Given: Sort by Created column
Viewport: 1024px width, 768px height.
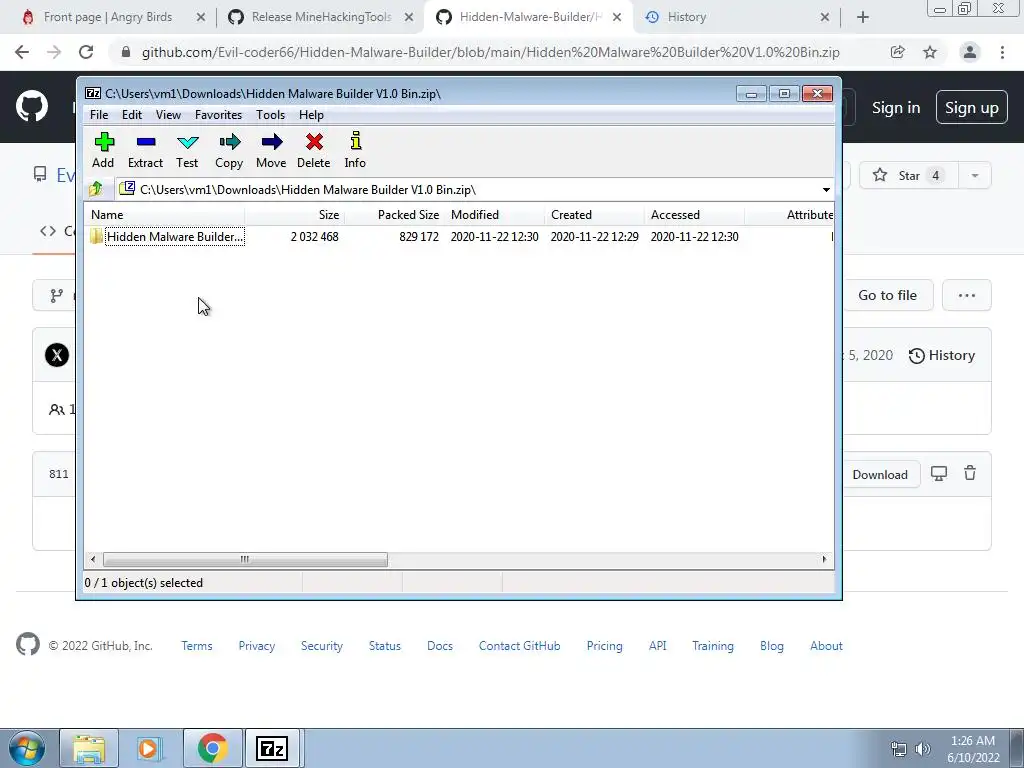Looking at the screenshot, I should (x=595, y=215).
